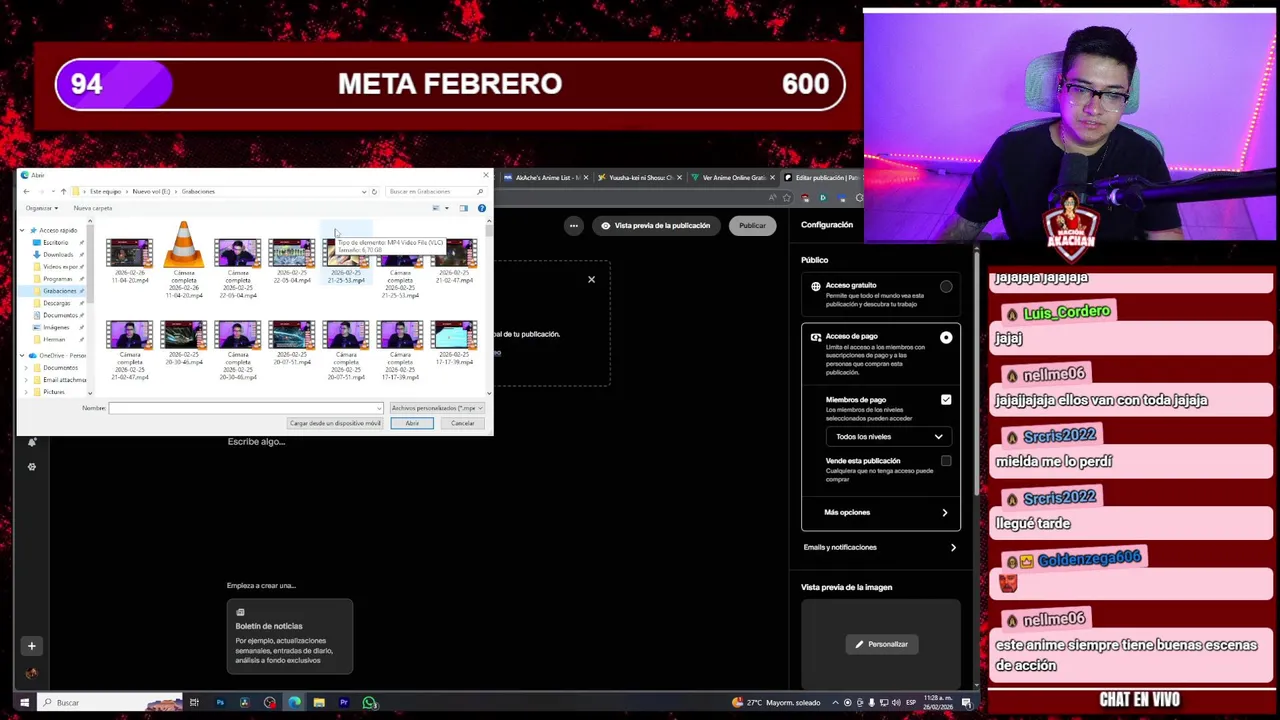Click Vista previa de la publicación
The width and height of the screenshot is (1280, 720).
point(655,226)
